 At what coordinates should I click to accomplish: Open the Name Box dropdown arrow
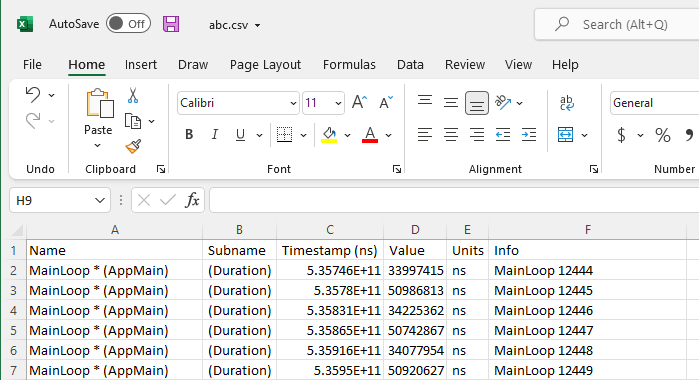tap(100, 201)
